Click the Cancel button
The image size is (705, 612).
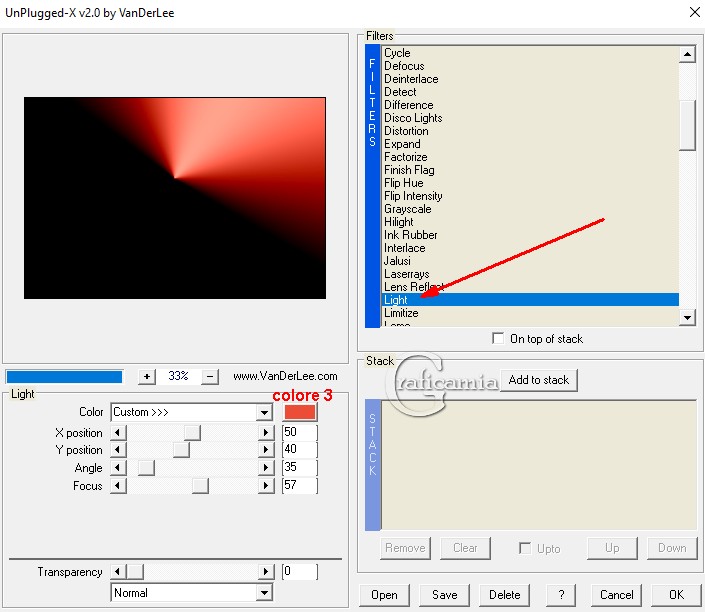(x=616, y=595)
